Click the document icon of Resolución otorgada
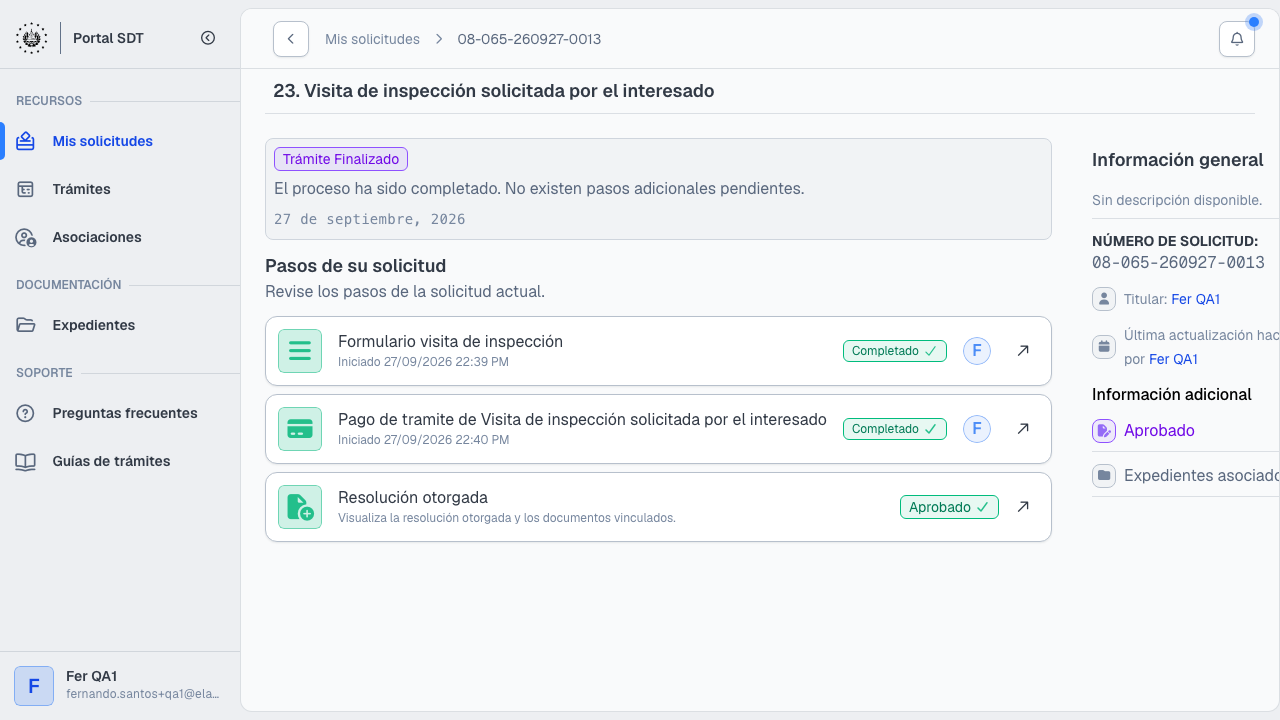The width and height of the screenshot is (1280, 720). point(300,507)
